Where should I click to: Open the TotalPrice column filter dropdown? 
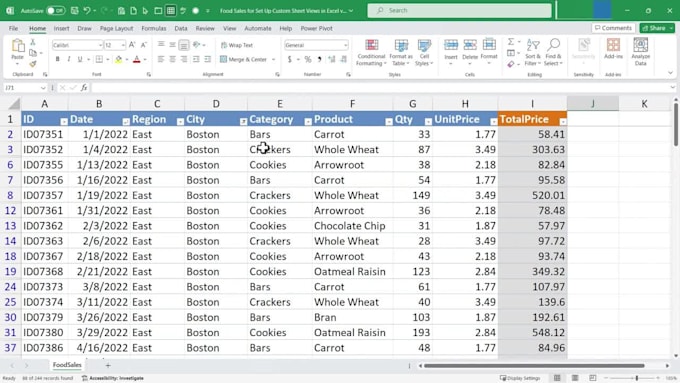(x=563, y=122)
